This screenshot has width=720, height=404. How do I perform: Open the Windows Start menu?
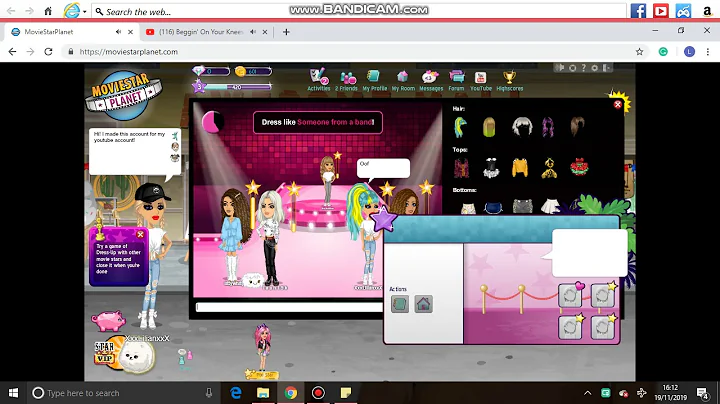(13, 393)
